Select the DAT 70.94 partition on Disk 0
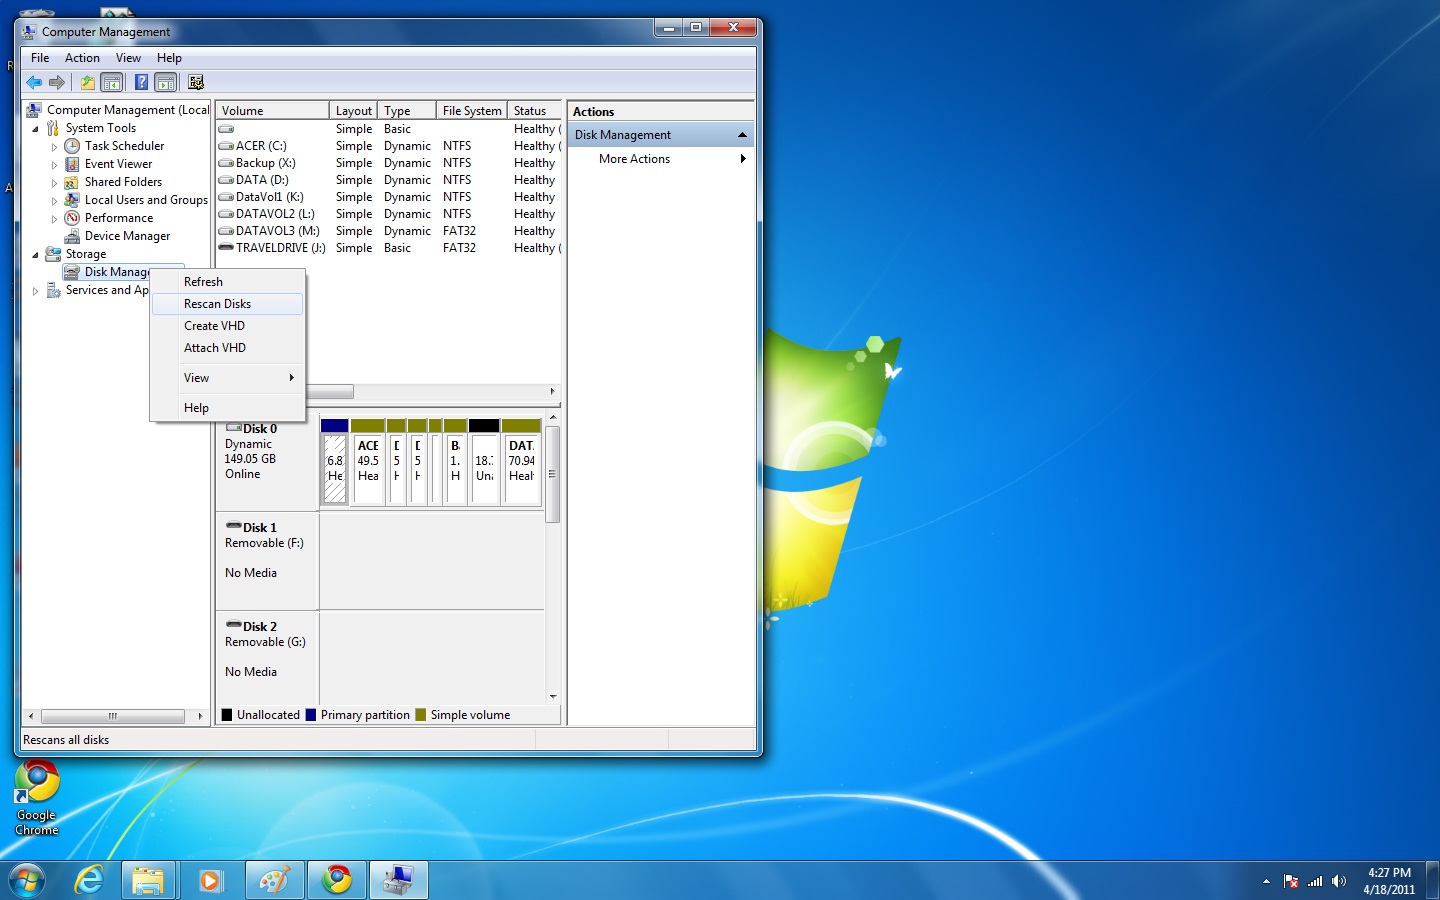 tap(521, 462)
